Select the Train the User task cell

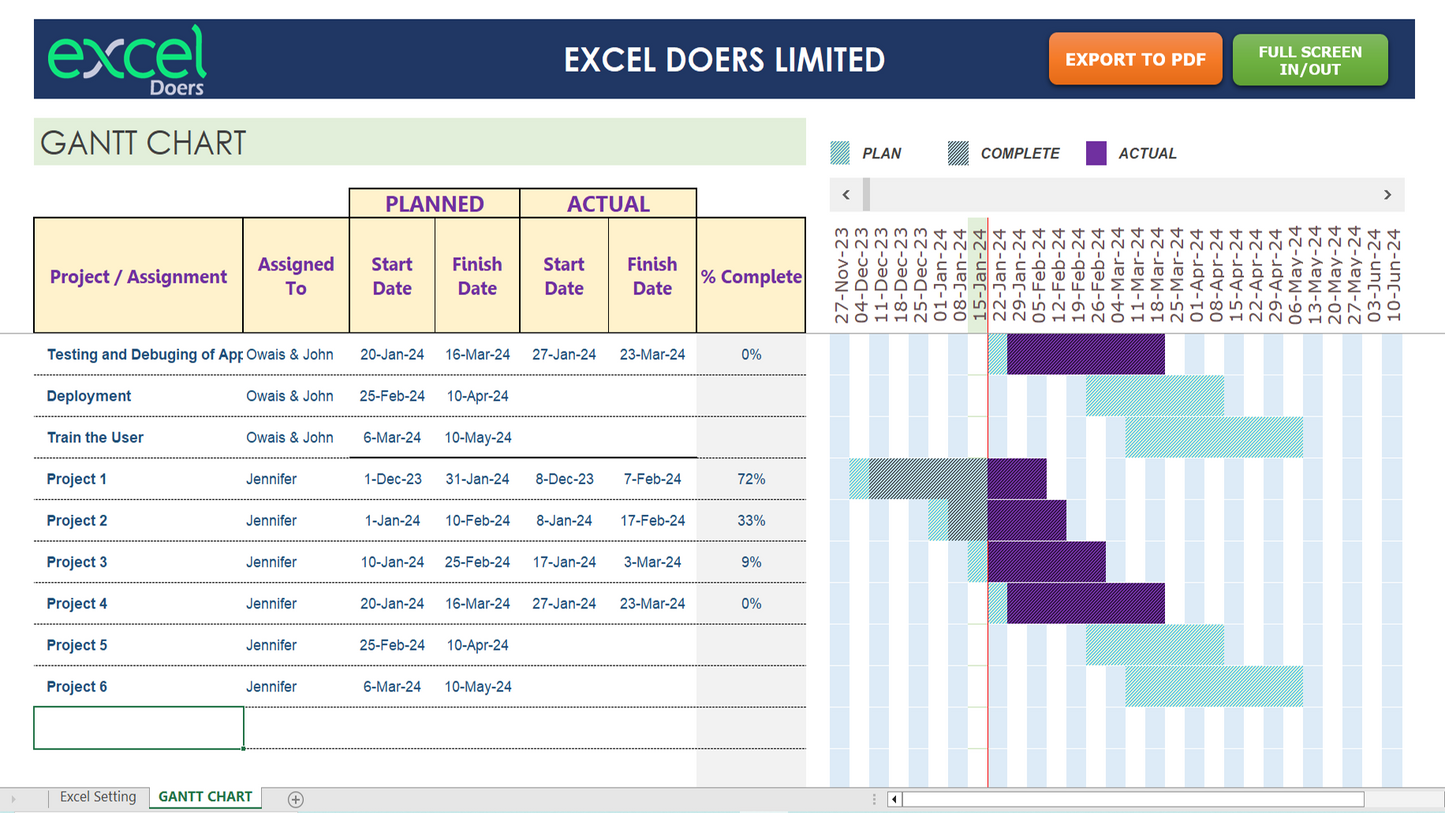point(138,438)
